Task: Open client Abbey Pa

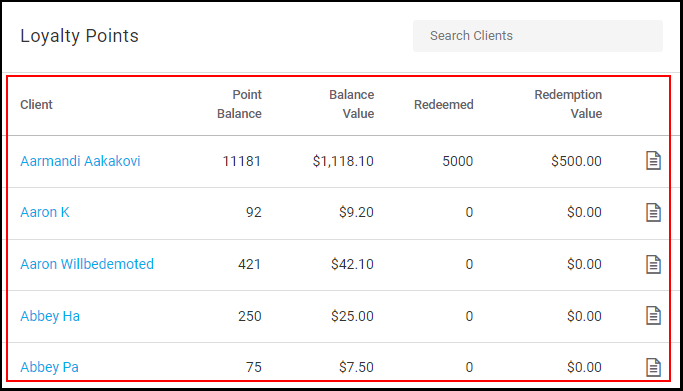Action: pyautogui.click(x=49, y=367)
